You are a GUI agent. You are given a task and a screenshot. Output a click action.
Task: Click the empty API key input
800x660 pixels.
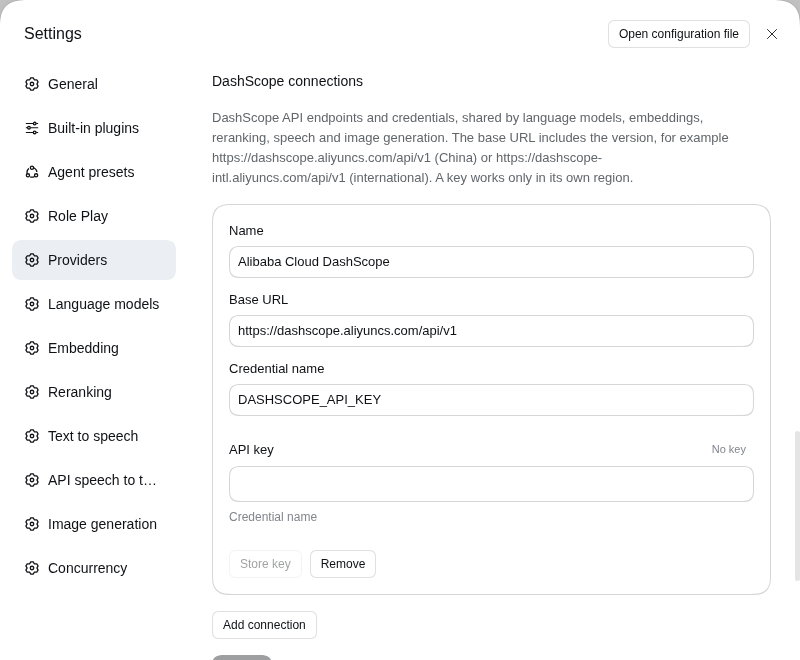click(491, 484)
